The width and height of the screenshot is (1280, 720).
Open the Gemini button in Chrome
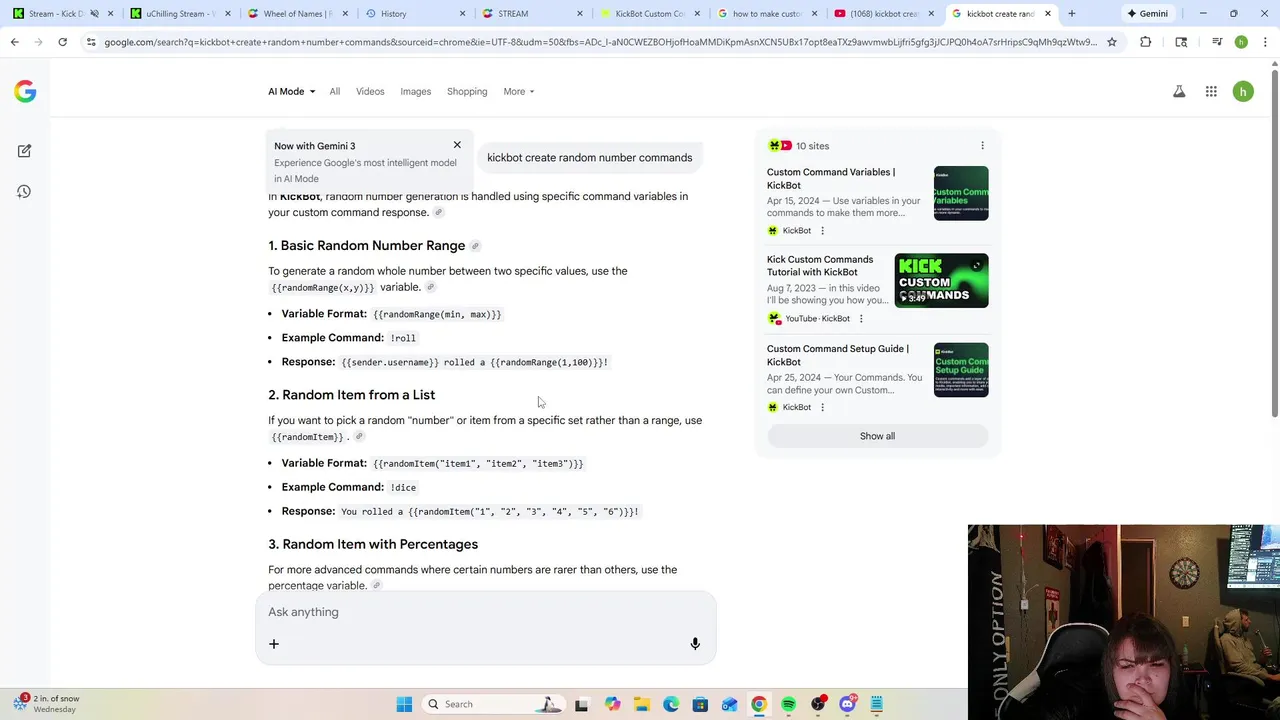click(x=1147, y=14)
